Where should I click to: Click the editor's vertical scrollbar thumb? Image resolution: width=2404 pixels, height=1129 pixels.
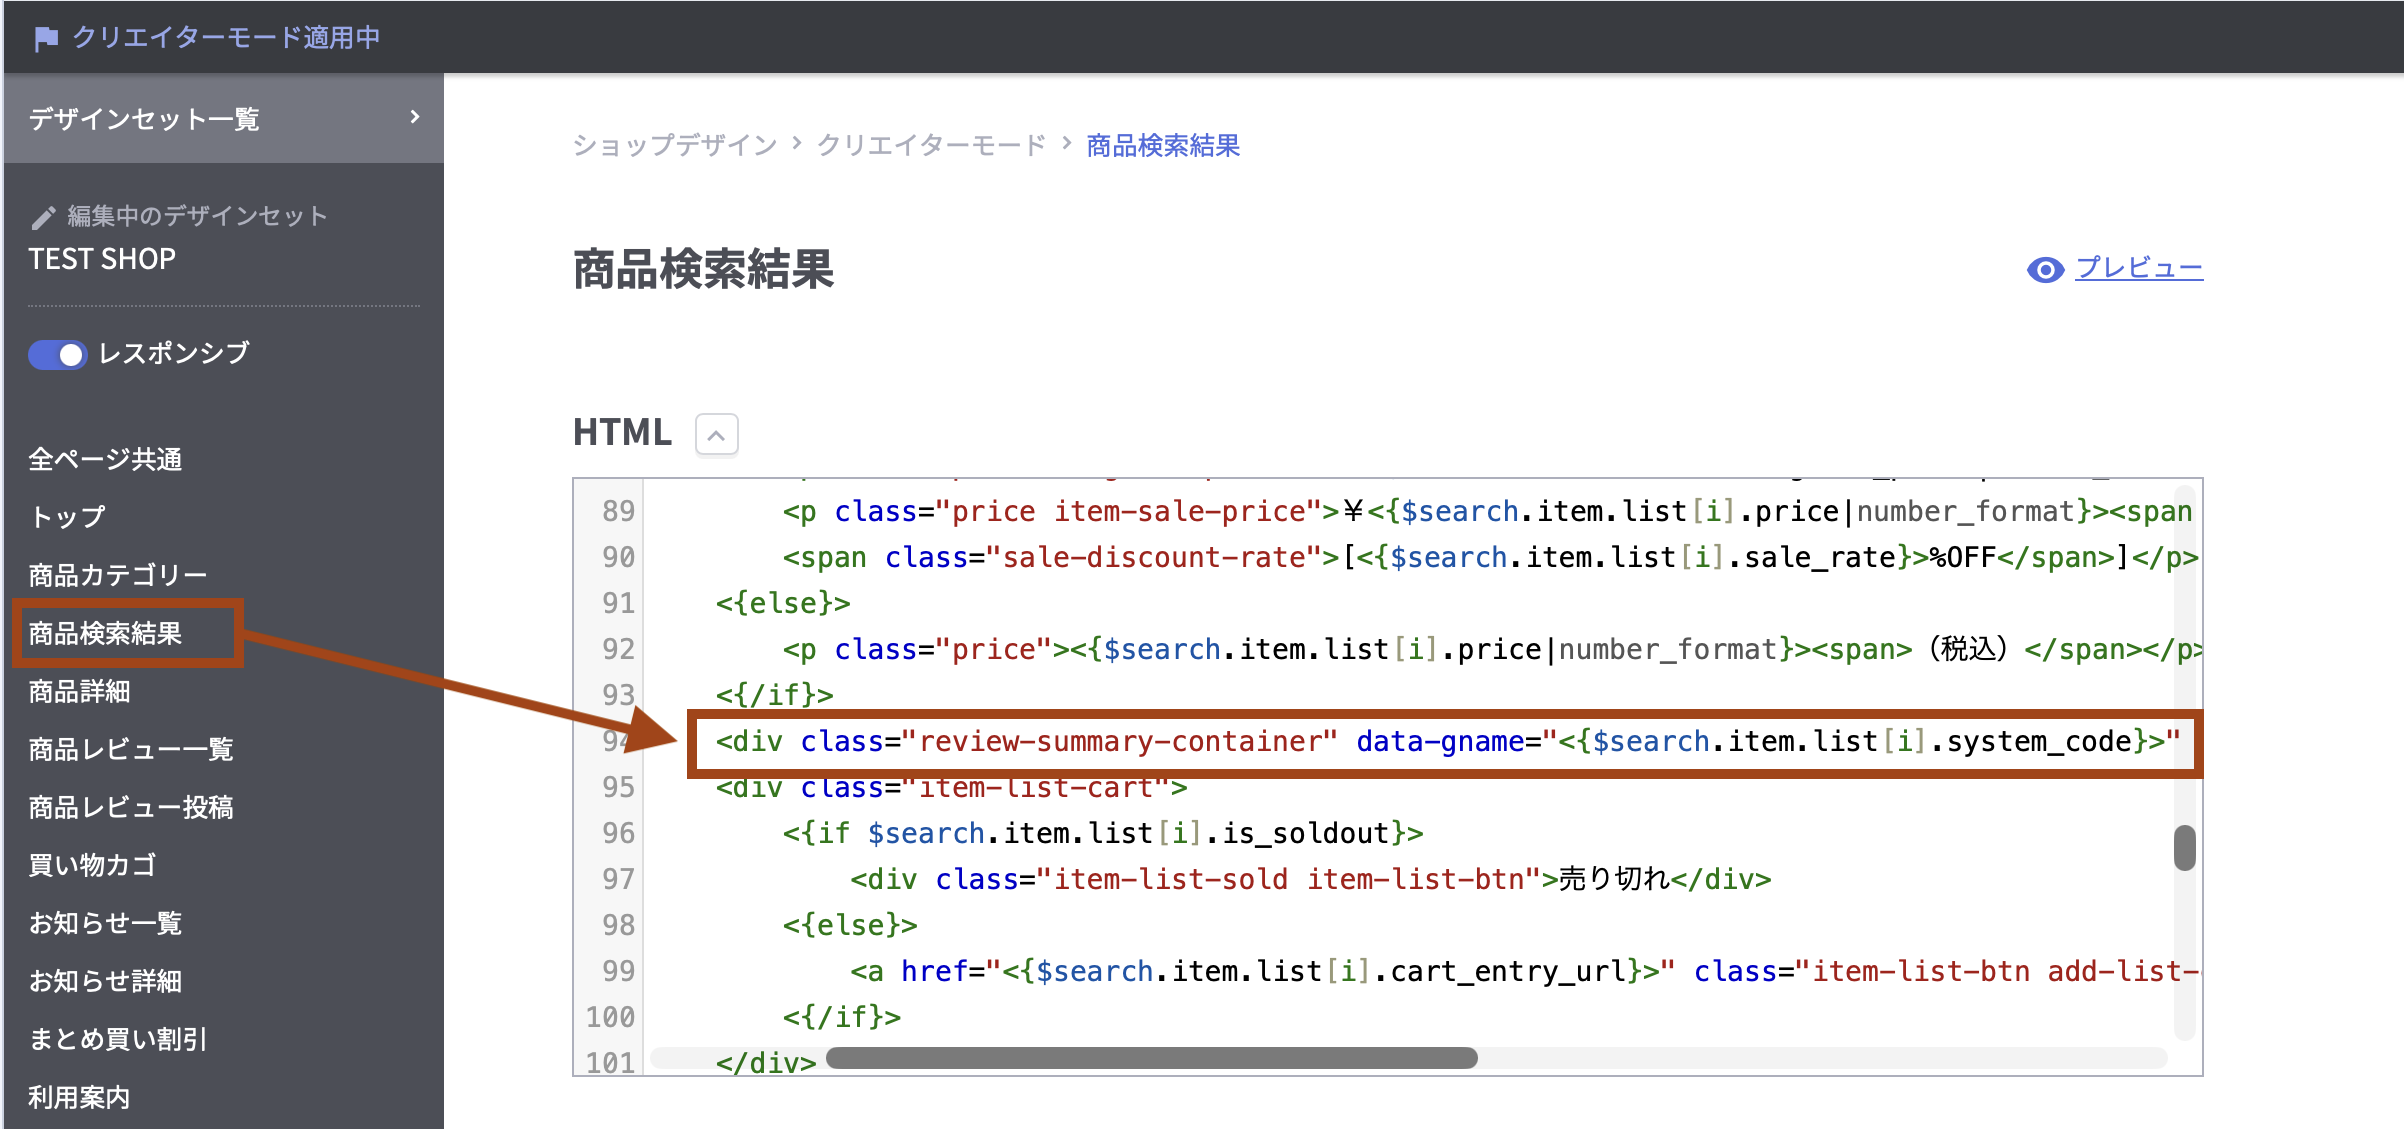tap(2184, 847)
